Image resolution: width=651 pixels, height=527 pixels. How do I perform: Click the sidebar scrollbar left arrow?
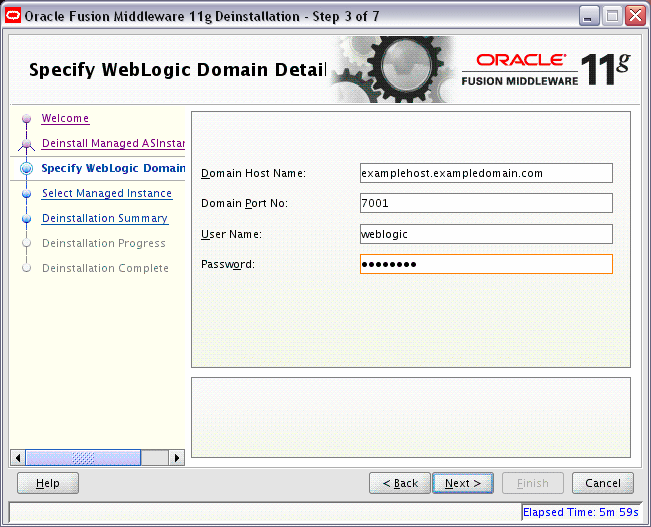pos(18,458)
